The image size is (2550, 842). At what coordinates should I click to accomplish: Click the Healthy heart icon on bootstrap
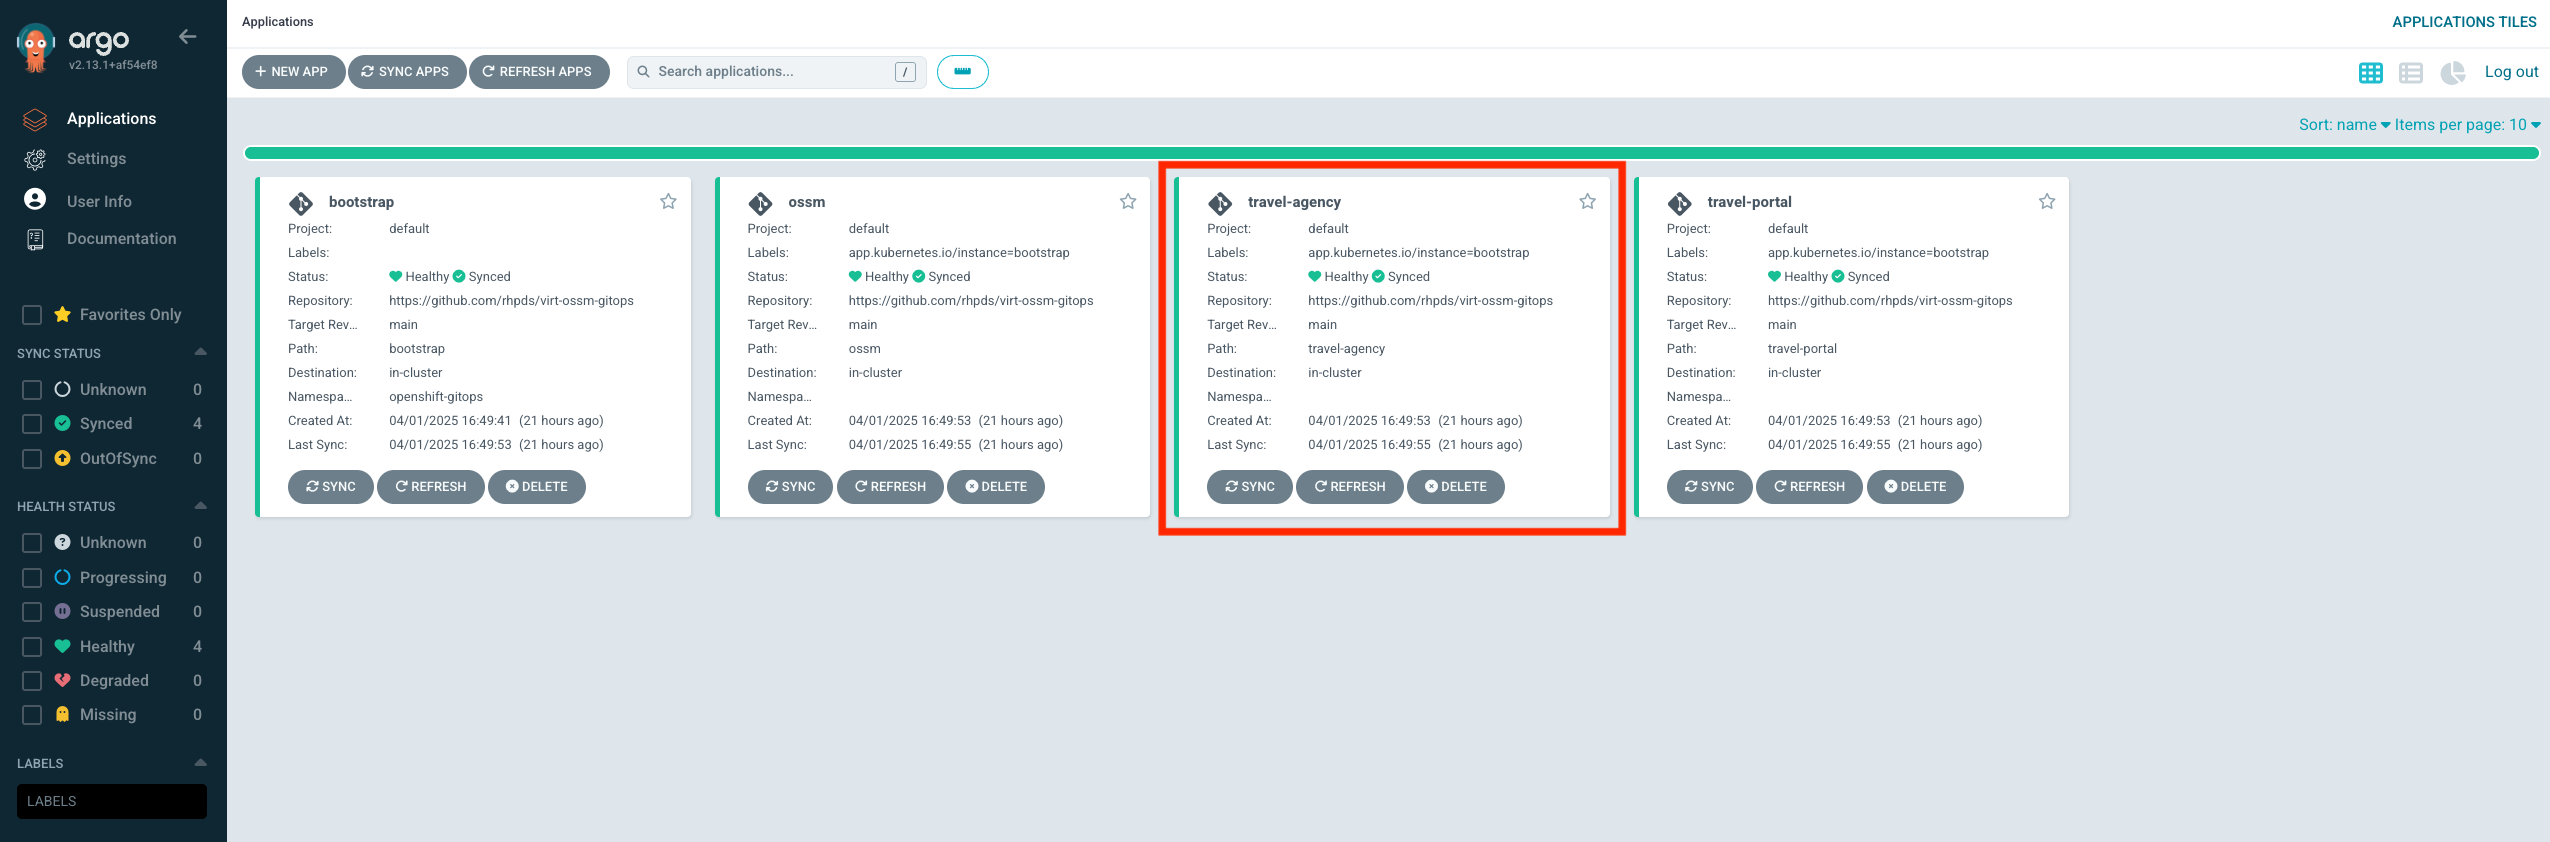tap(396, 276)
